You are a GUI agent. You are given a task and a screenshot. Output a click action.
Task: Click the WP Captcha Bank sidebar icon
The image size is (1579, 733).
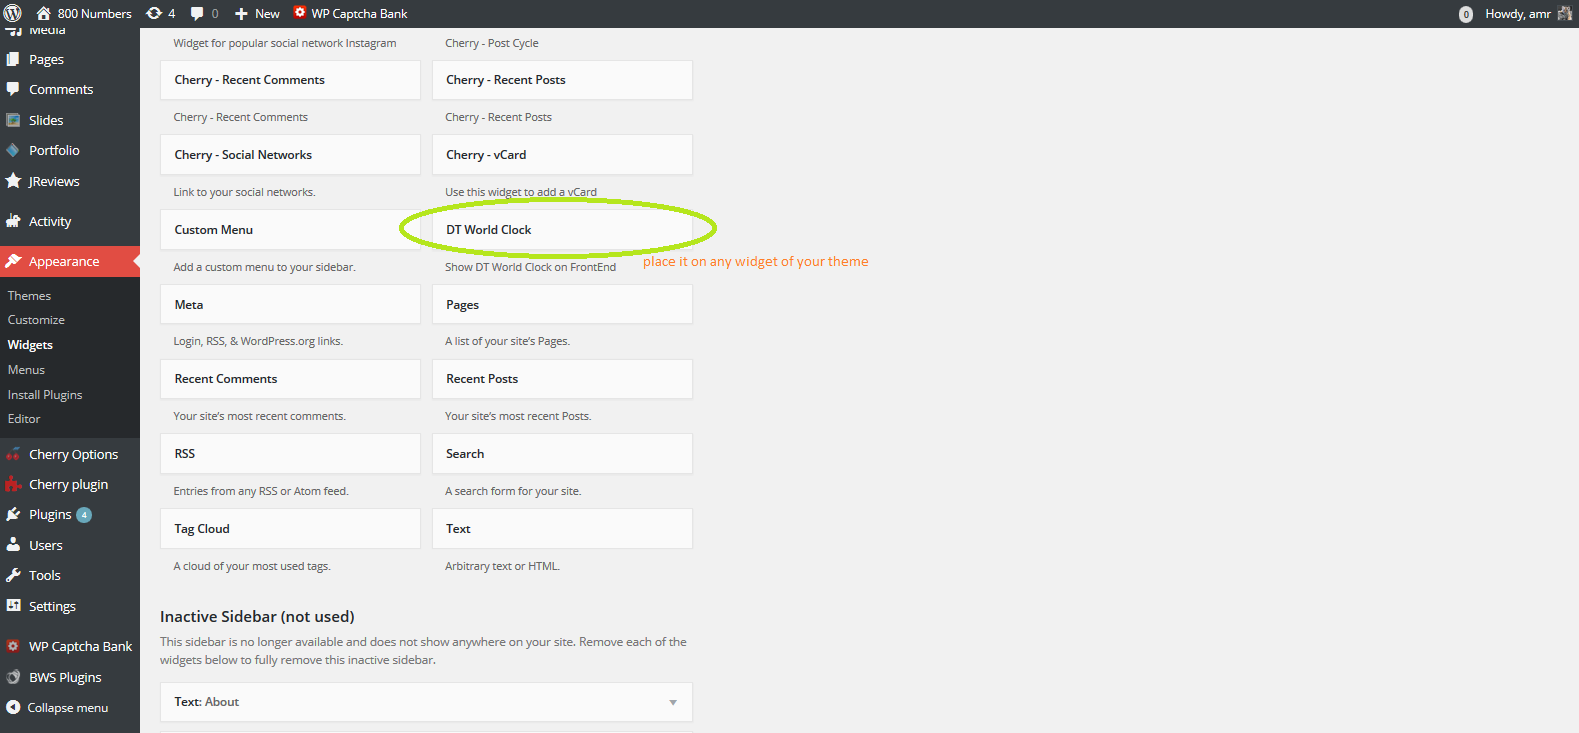click(13, 646)
